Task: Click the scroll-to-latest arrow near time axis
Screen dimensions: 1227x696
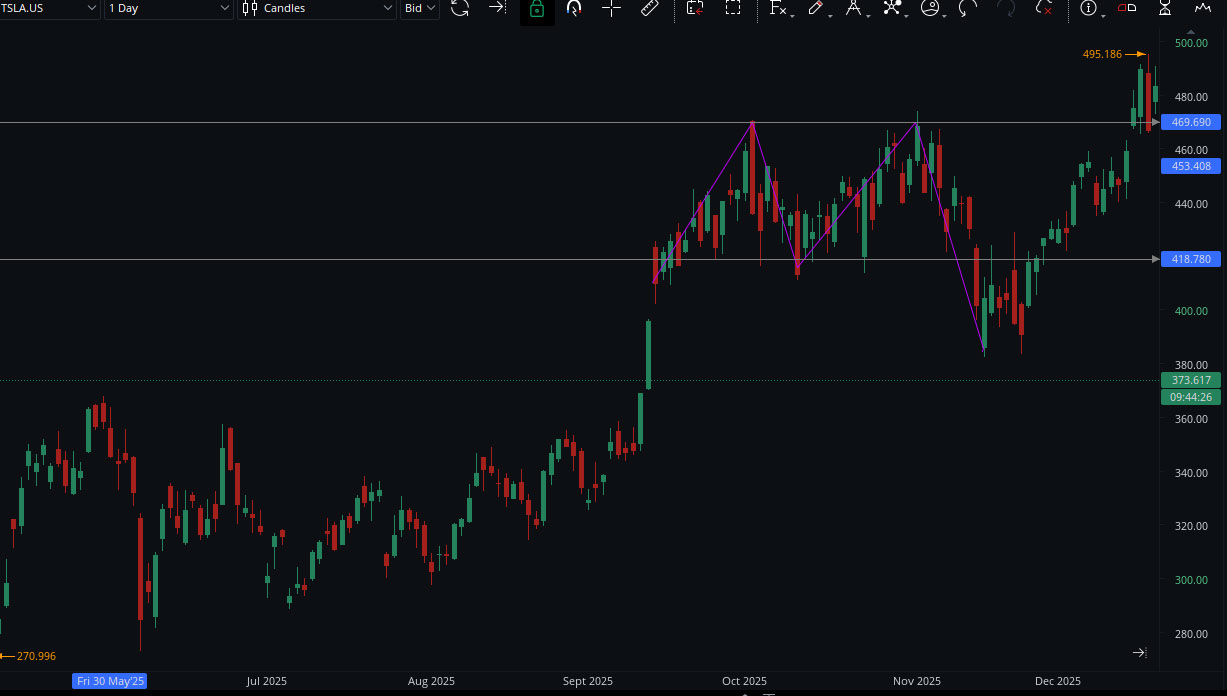Action: (1139, 652)
